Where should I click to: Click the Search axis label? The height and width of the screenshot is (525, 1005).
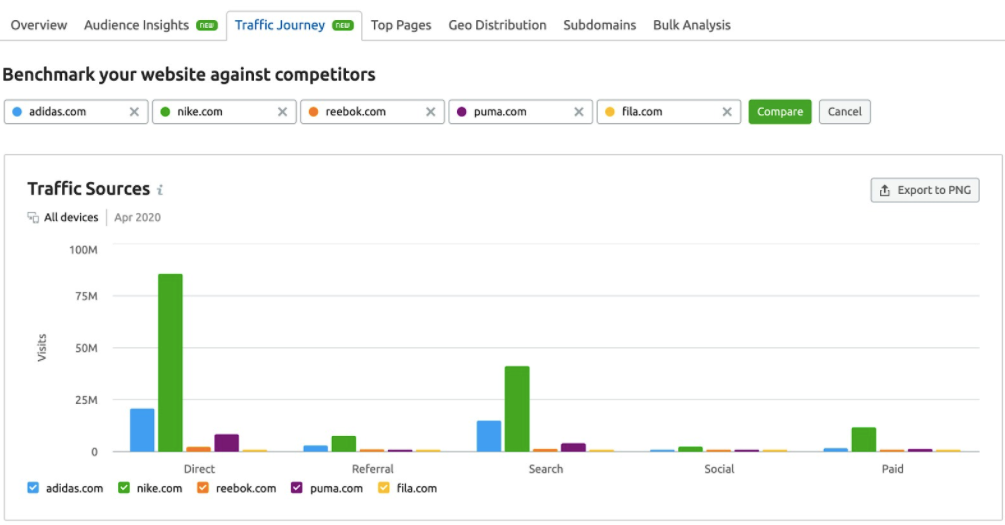click(x=546, y=469)
